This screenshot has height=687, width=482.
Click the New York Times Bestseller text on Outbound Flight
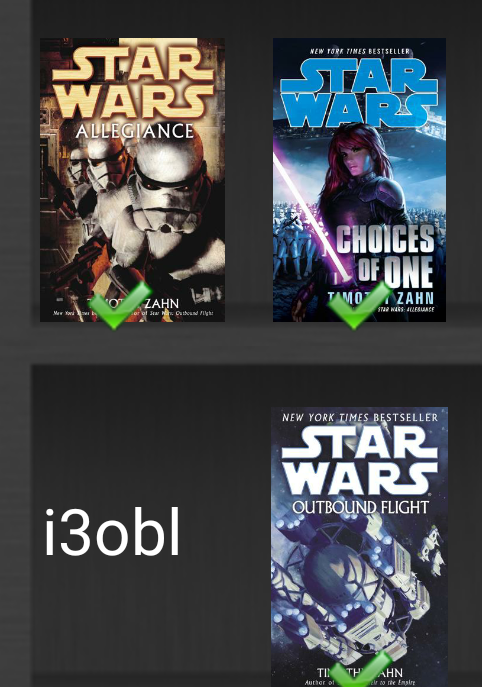(x=360, y=418)
